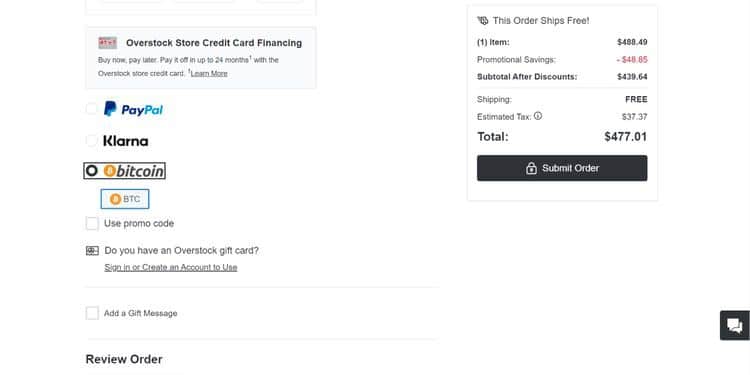Click the Submit Order button
This screenshot has height=375, width=750.
pos(562,168)
